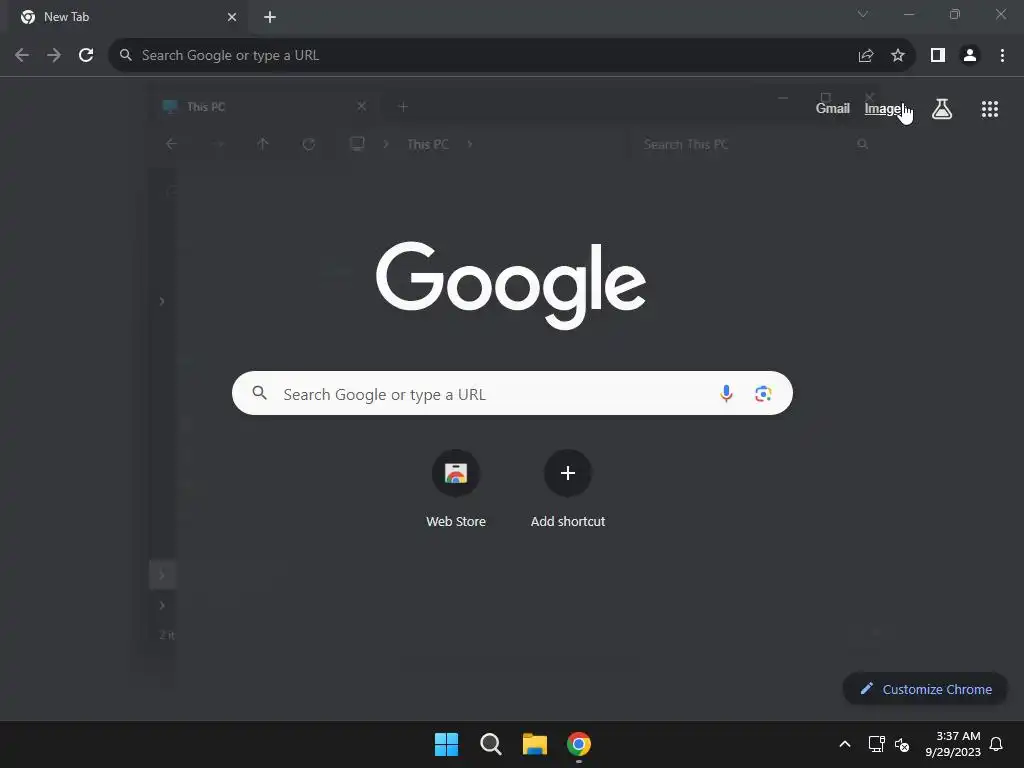Share this page icon in address bar
Screen dimensions: 1024x768
pyautogui.click(x=866, y=56)
